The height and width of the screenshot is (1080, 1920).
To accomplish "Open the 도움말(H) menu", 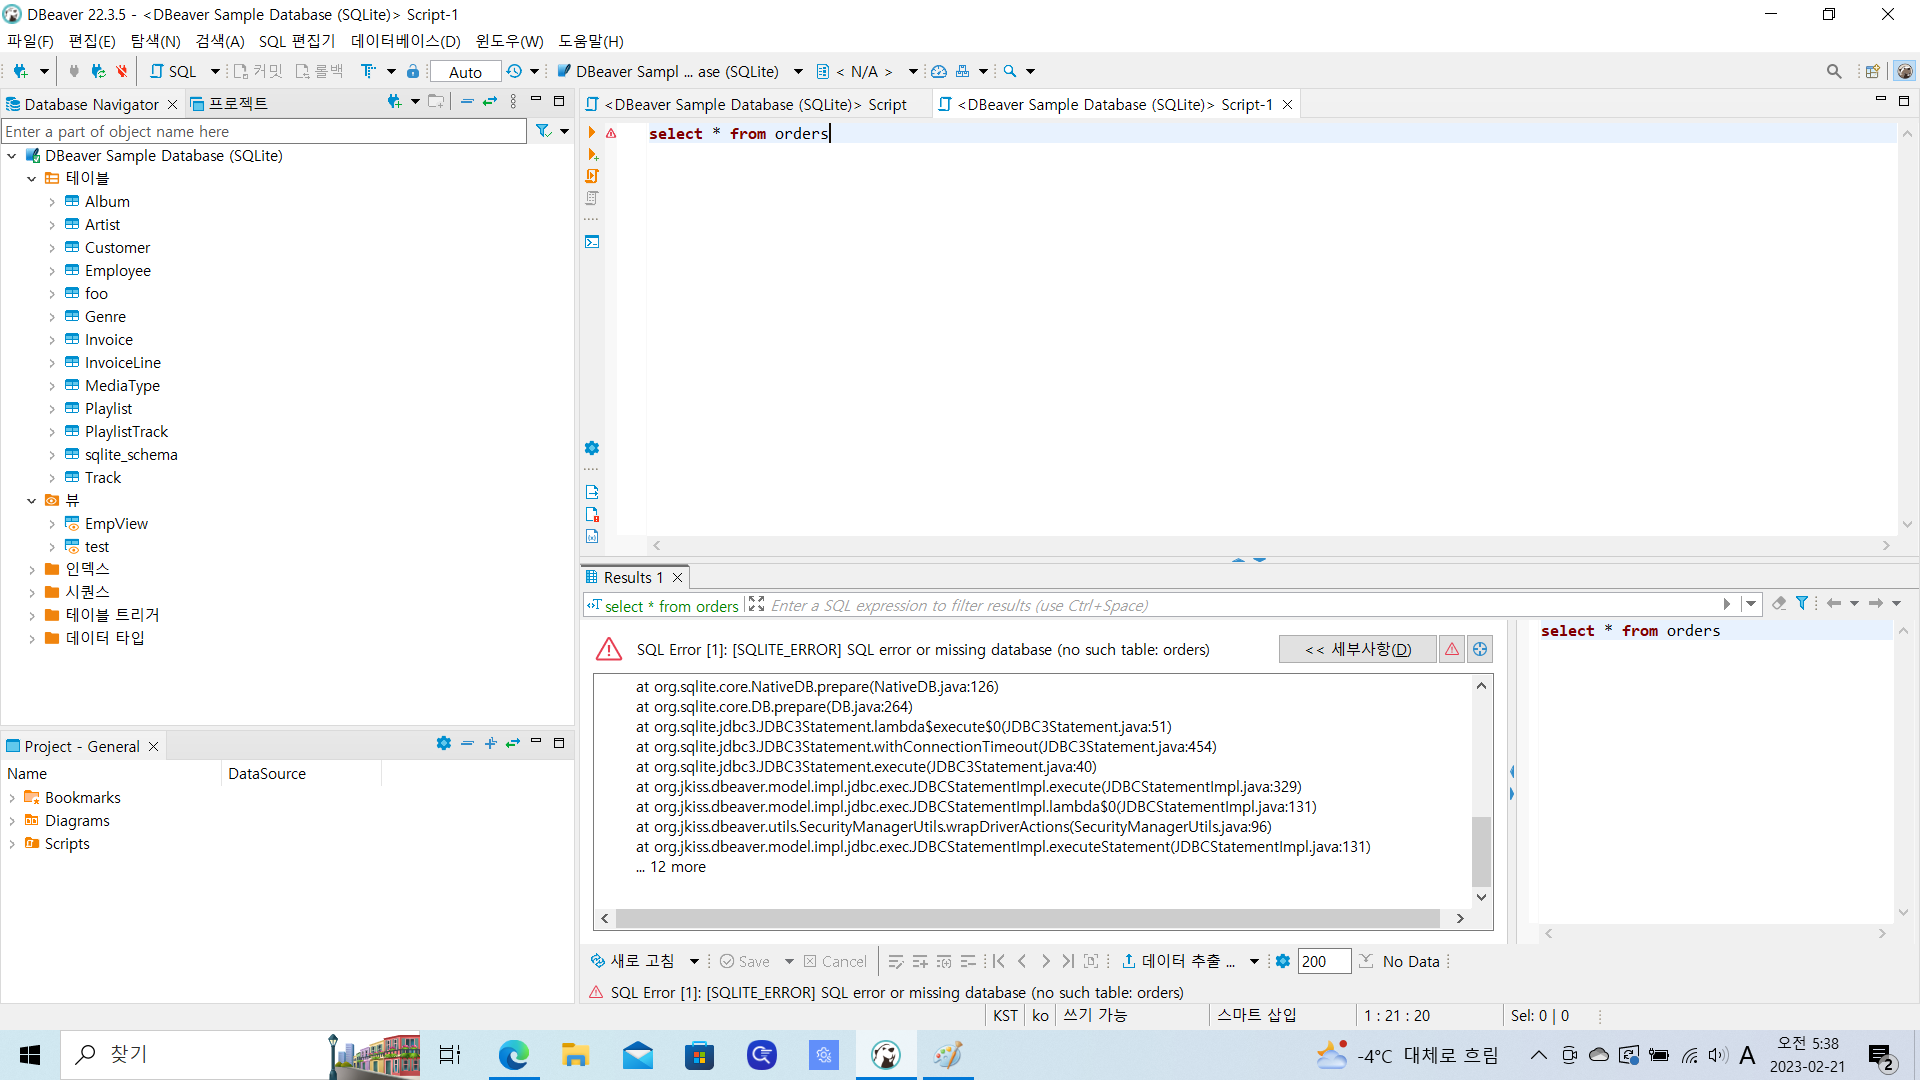I will tap(591, 41).
